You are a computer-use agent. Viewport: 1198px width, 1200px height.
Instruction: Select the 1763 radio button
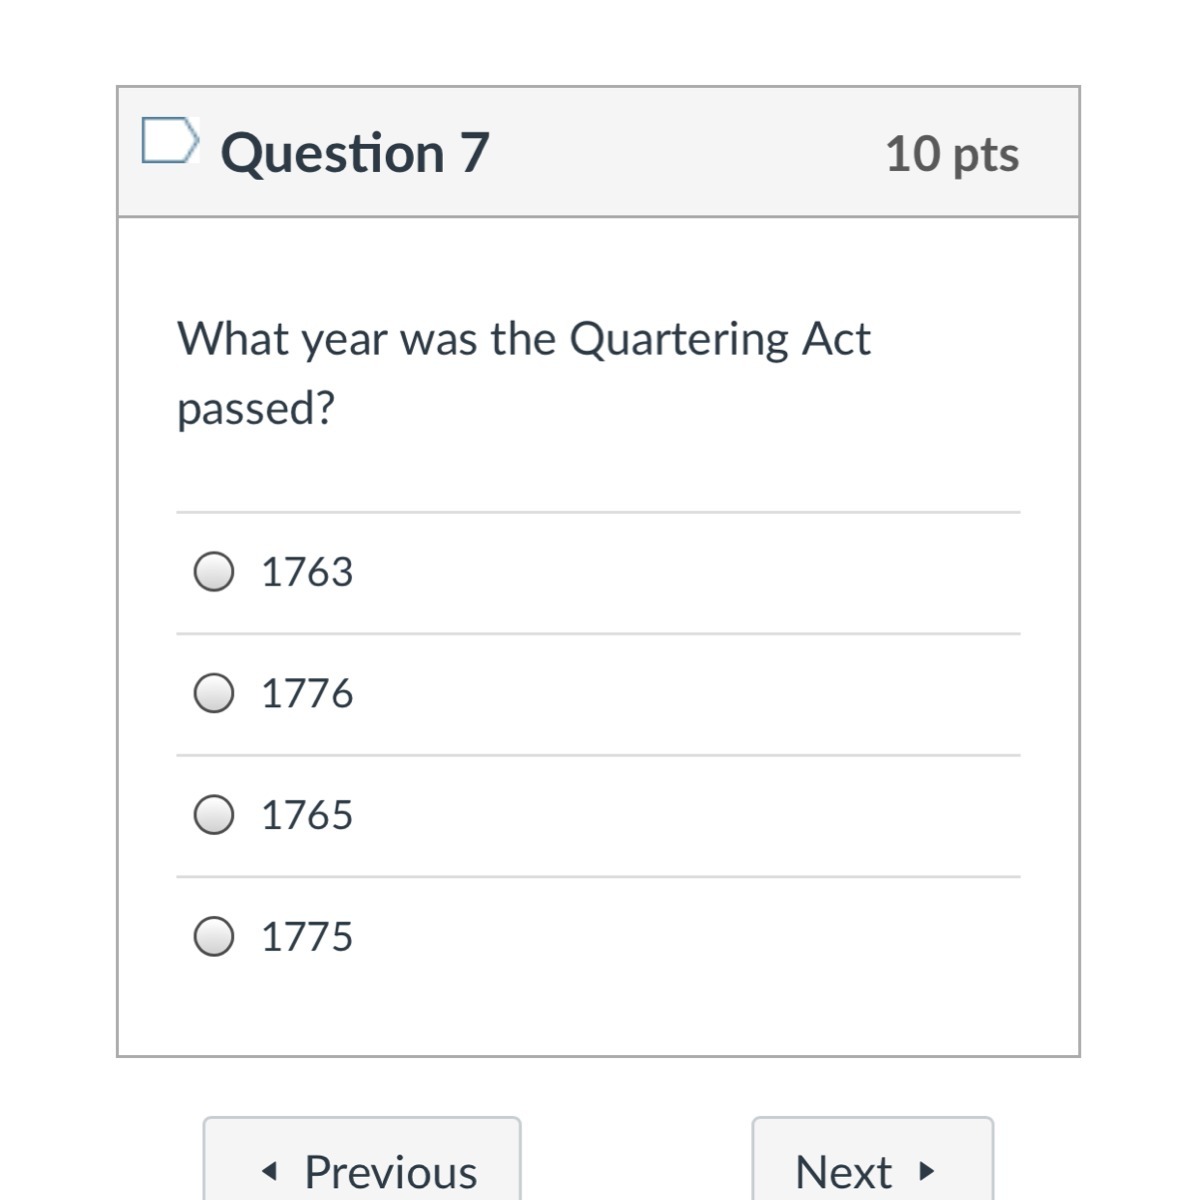tap(214, 572)
